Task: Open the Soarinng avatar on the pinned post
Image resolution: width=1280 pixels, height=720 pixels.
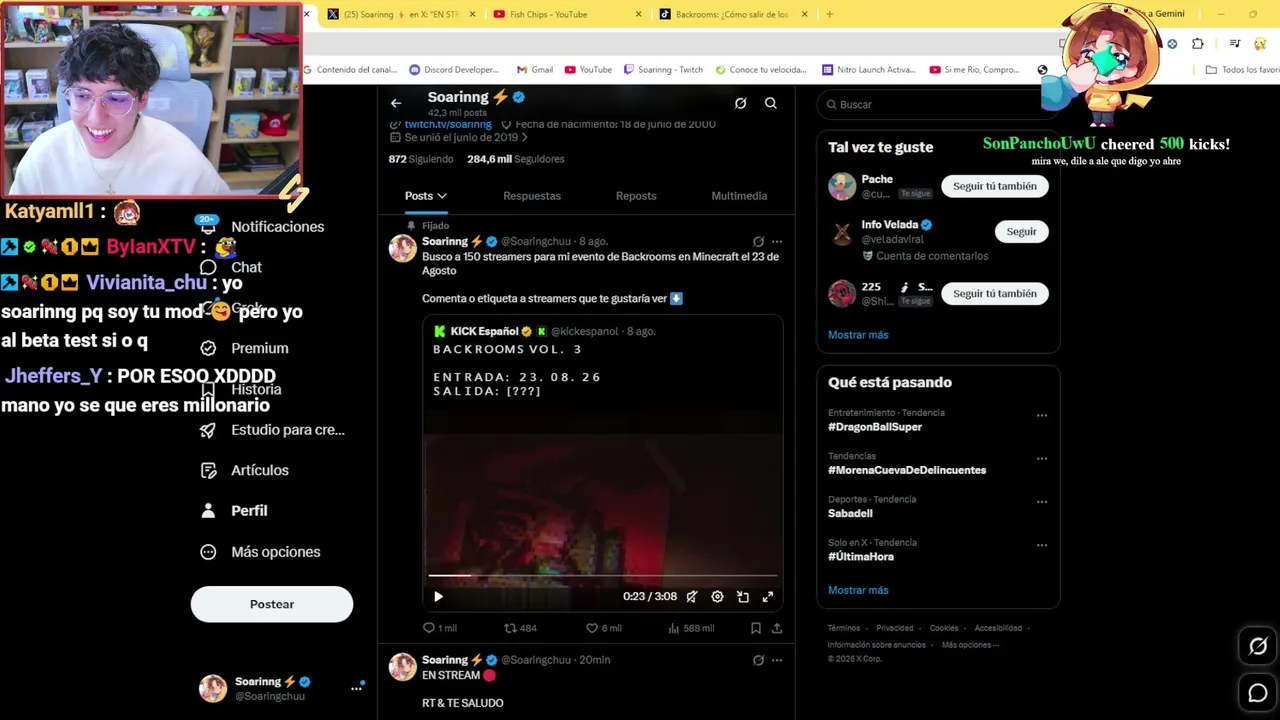Action: 402,249
